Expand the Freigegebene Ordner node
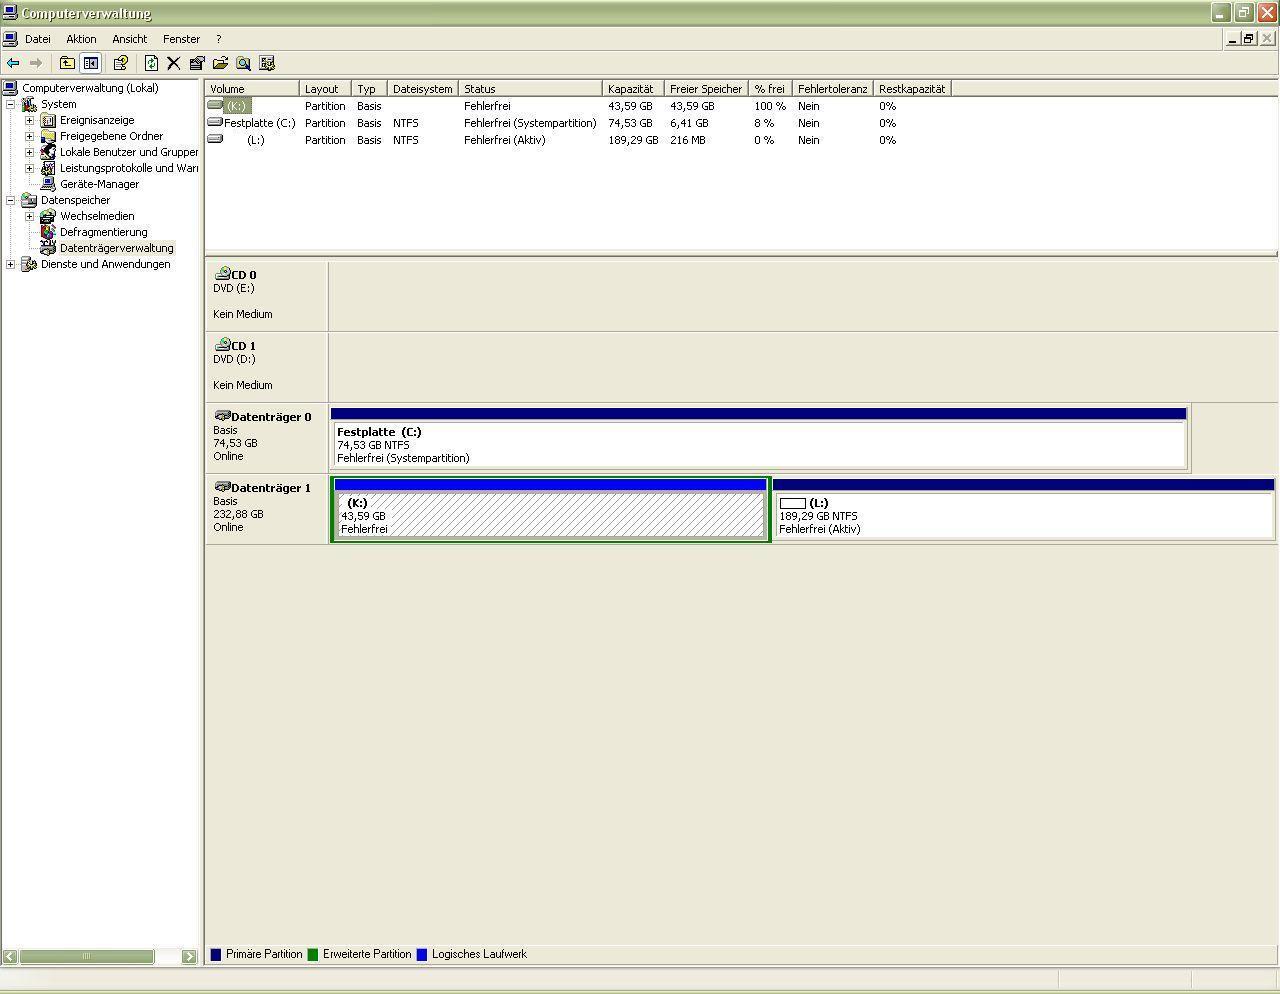 coord(29,136)
